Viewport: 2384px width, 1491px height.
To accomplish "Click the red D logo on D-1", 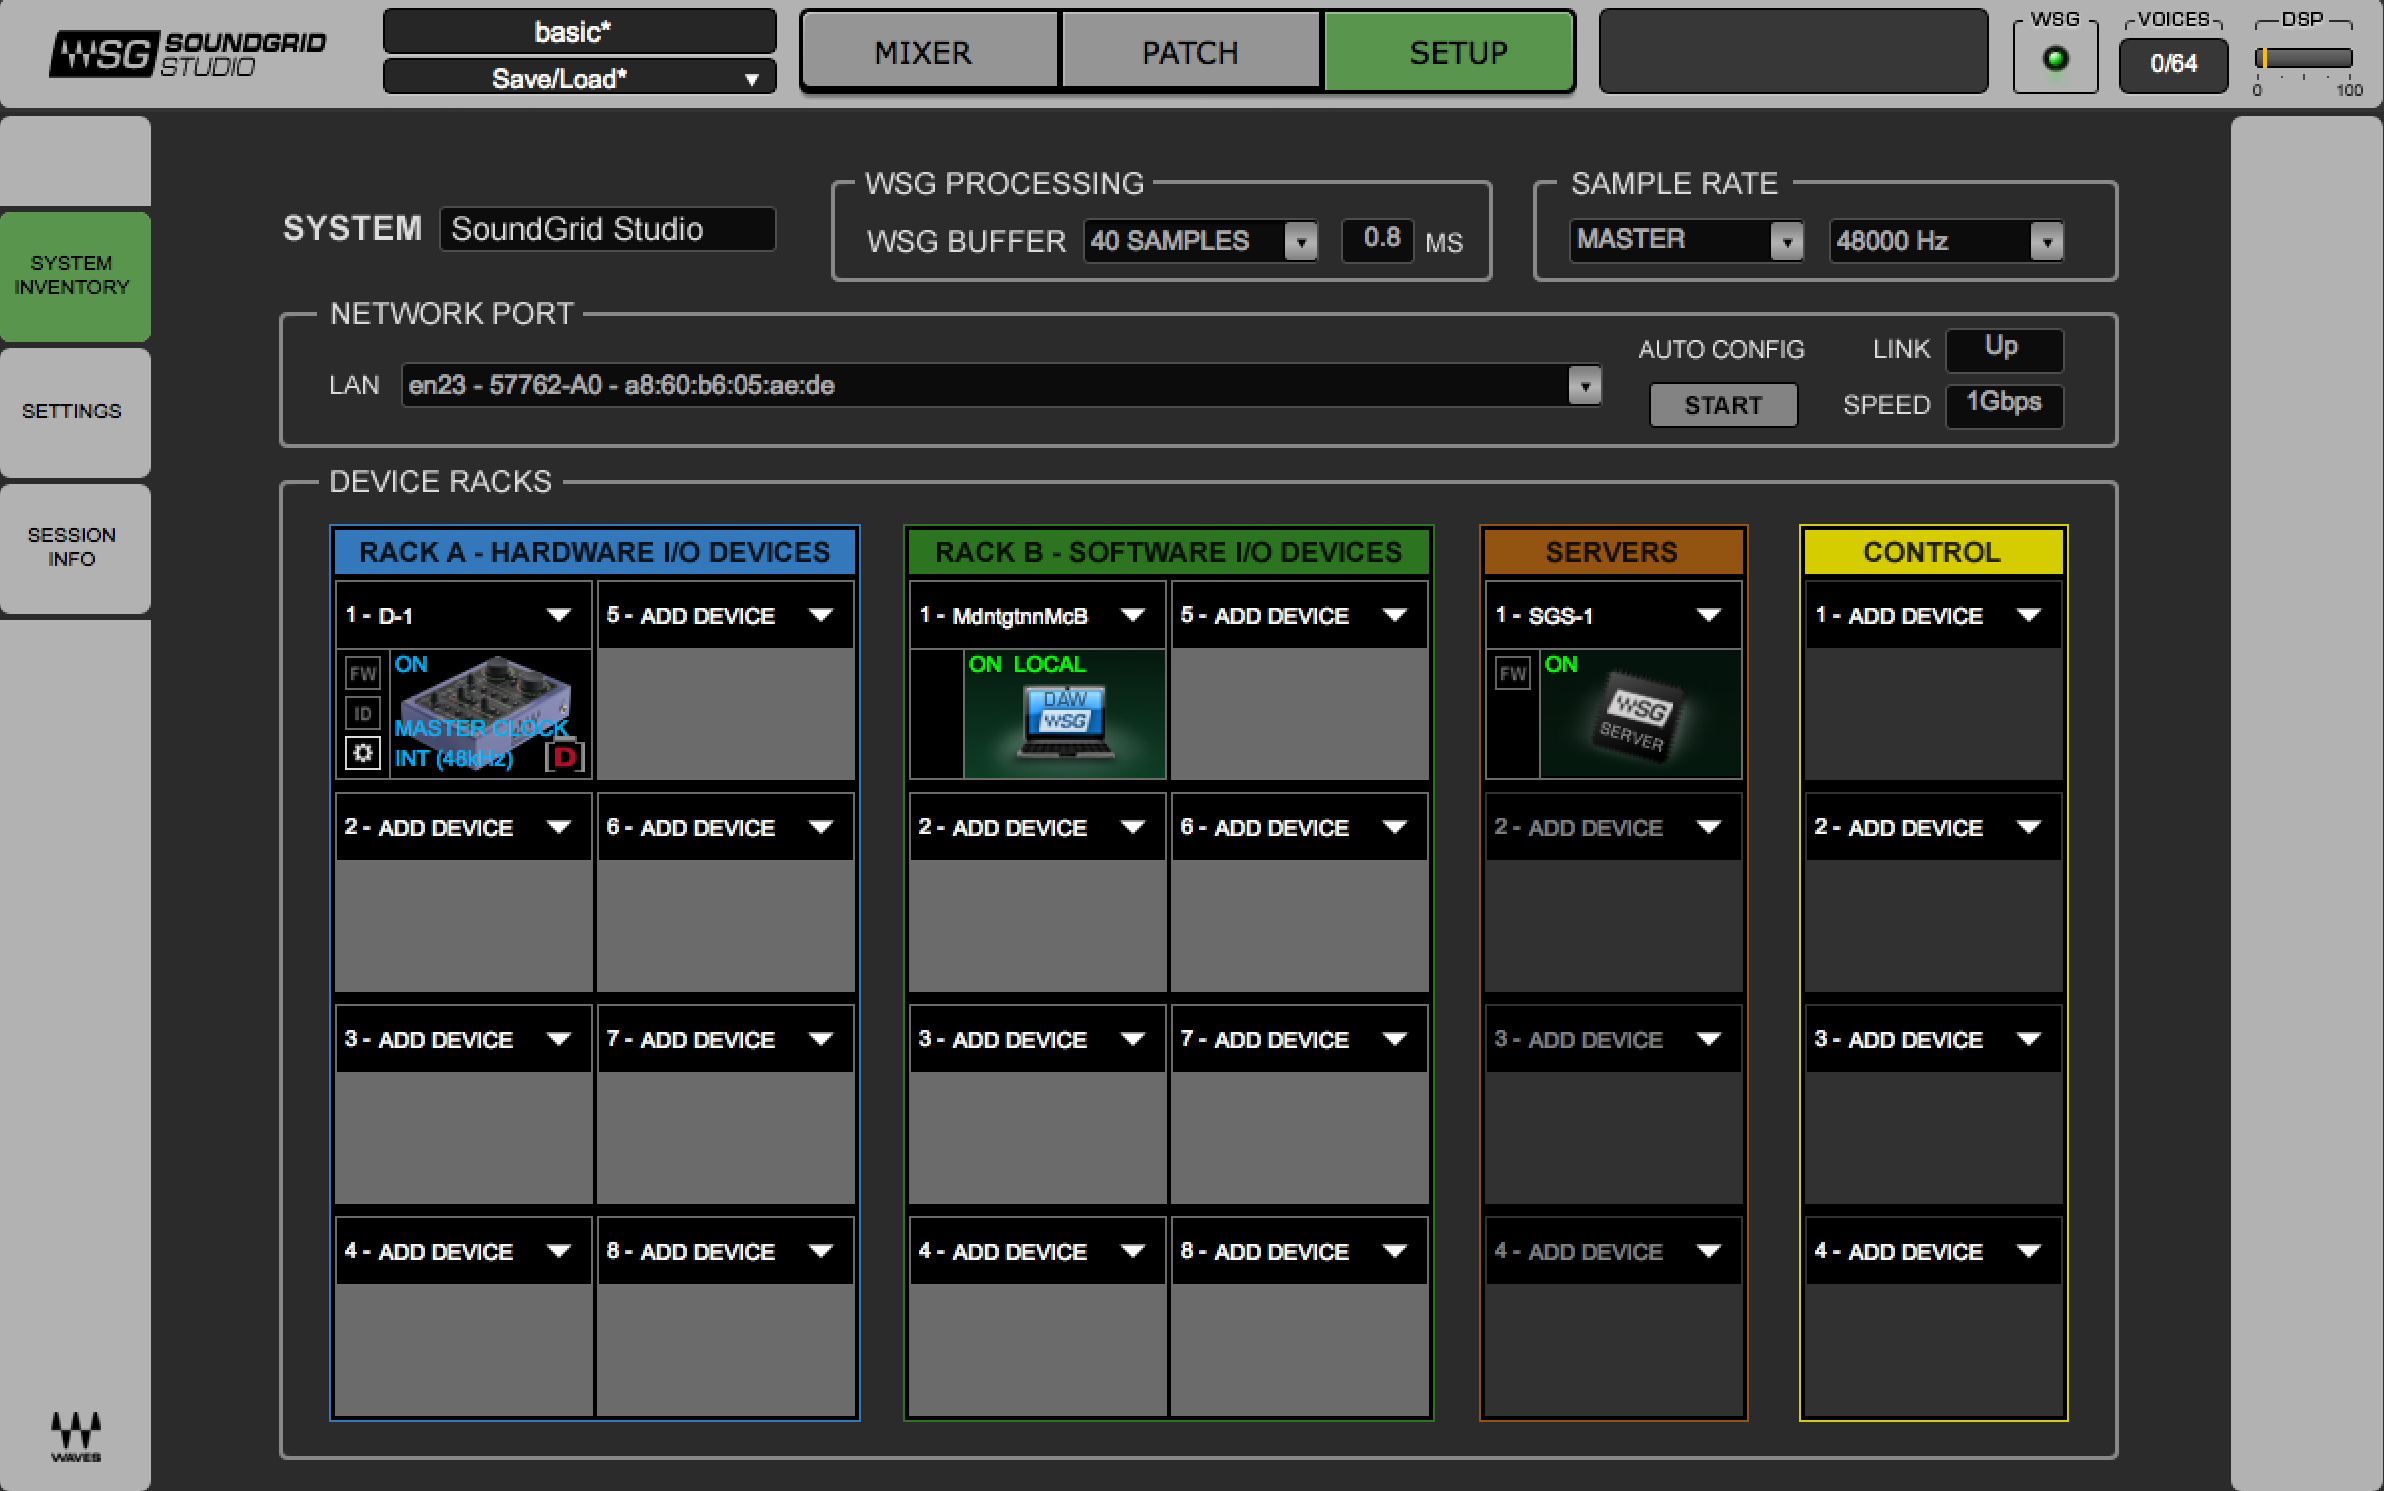I will [565, 756].
